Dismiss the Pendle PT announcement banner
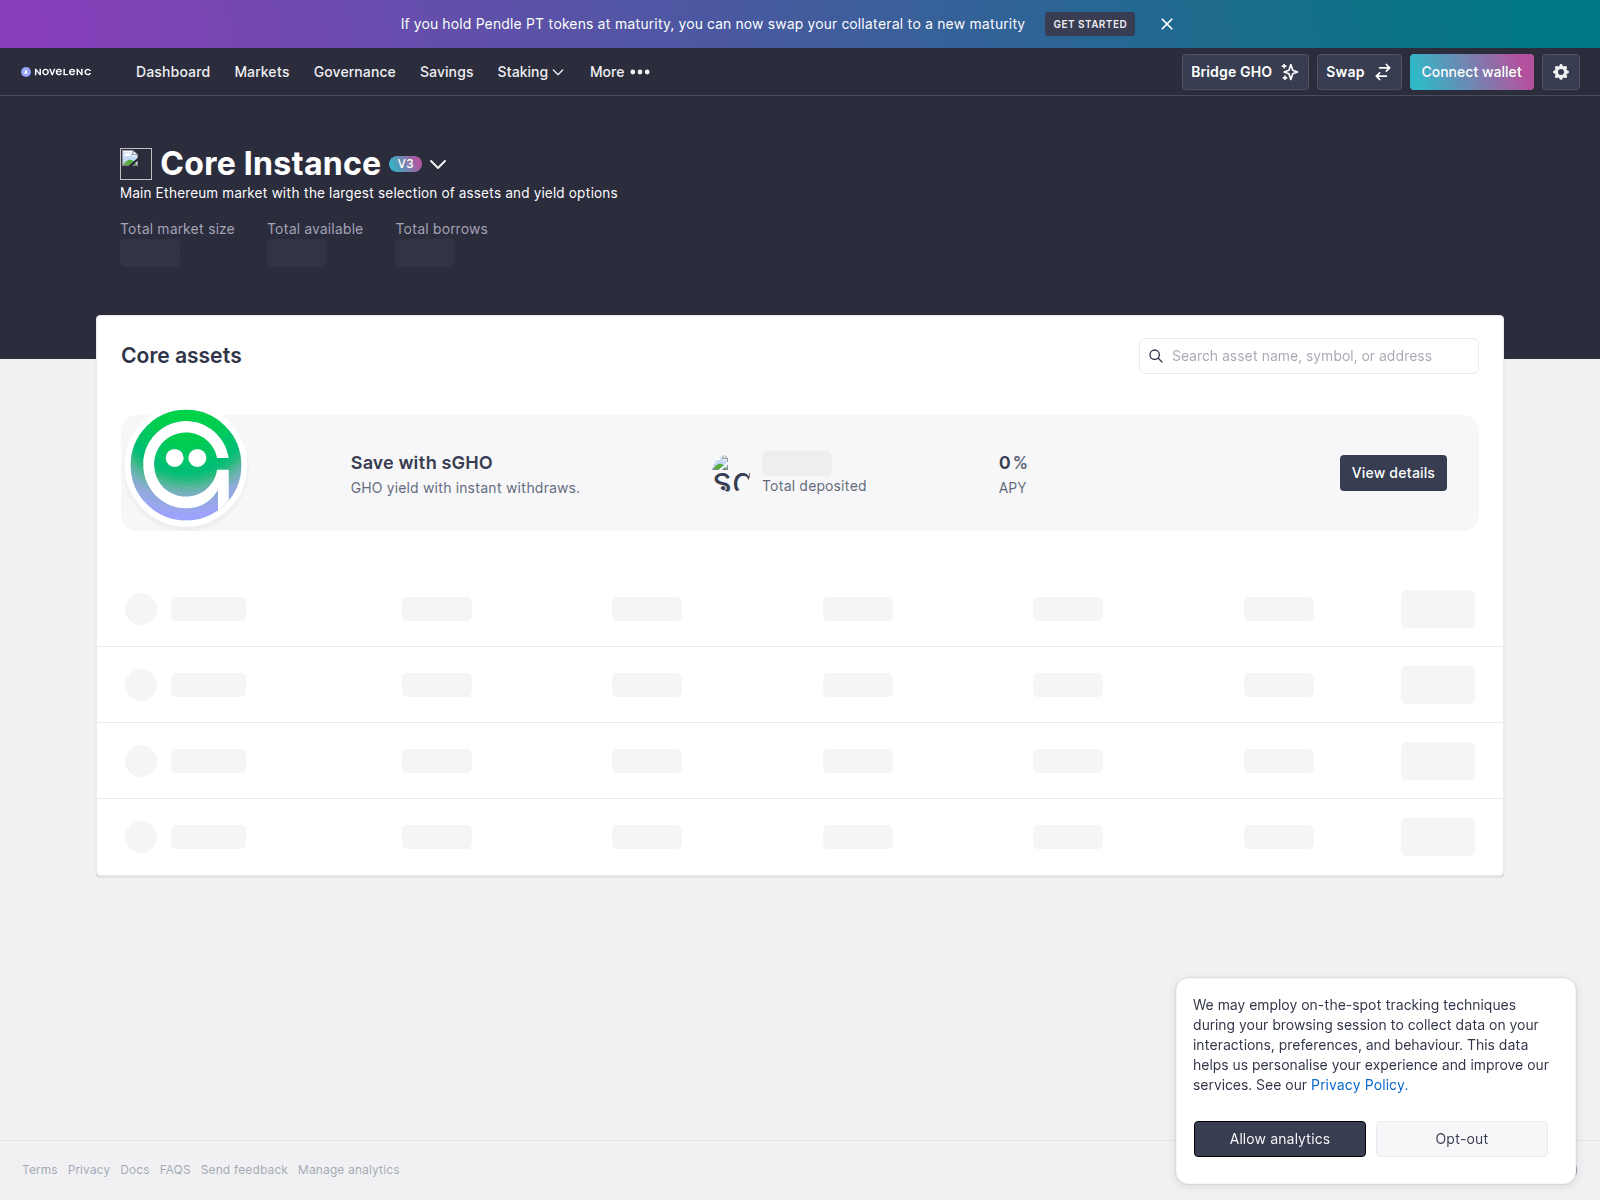 [1167, 24]
